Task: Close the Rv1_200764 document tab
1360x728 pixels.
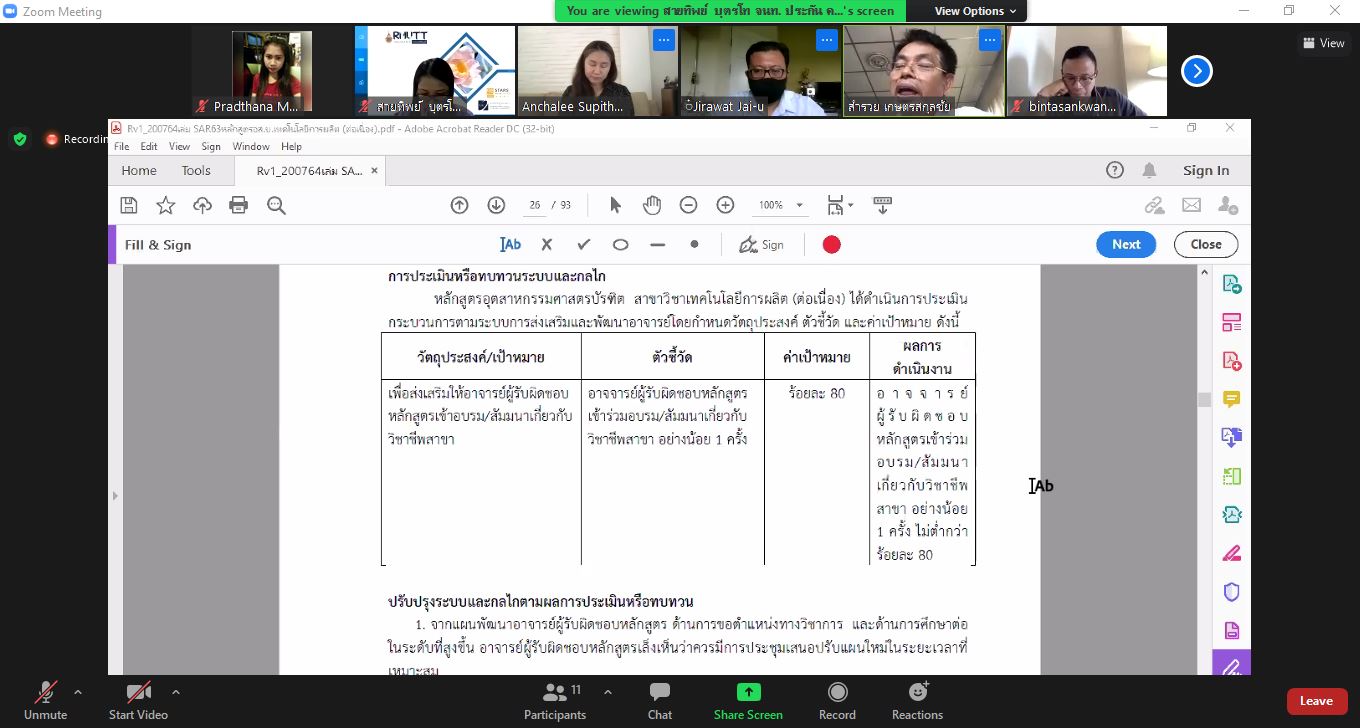Action: click(375, 171)
